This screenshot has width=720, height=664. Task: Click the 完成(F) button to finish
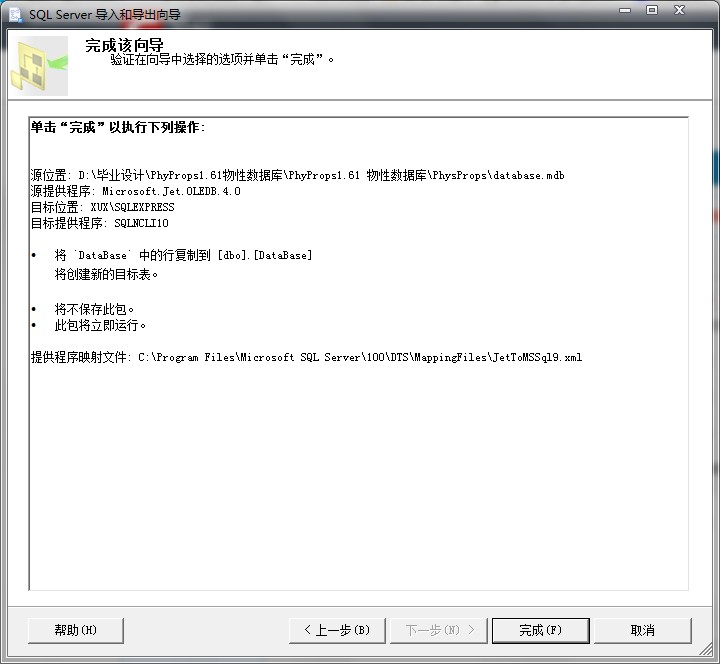(540, 630)
